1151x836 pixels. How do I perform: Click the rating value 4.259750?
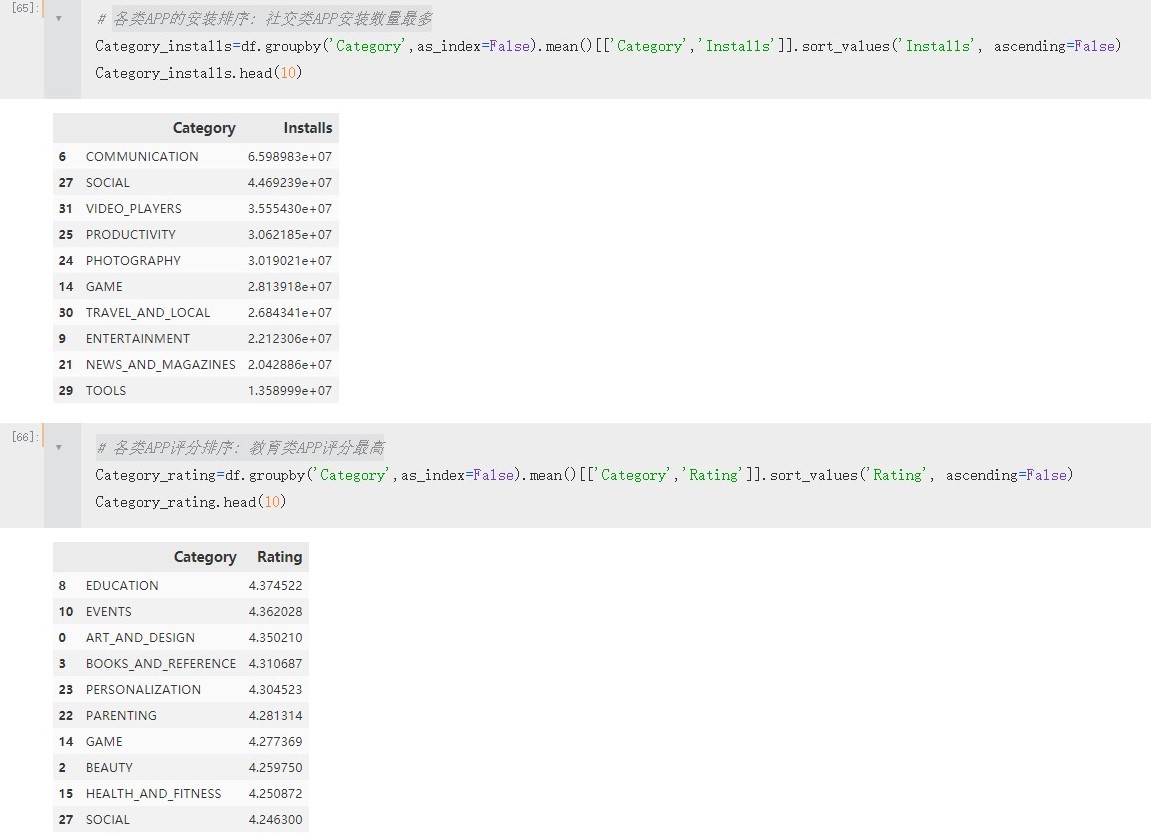pyautogui.click(x=275, y=768)
